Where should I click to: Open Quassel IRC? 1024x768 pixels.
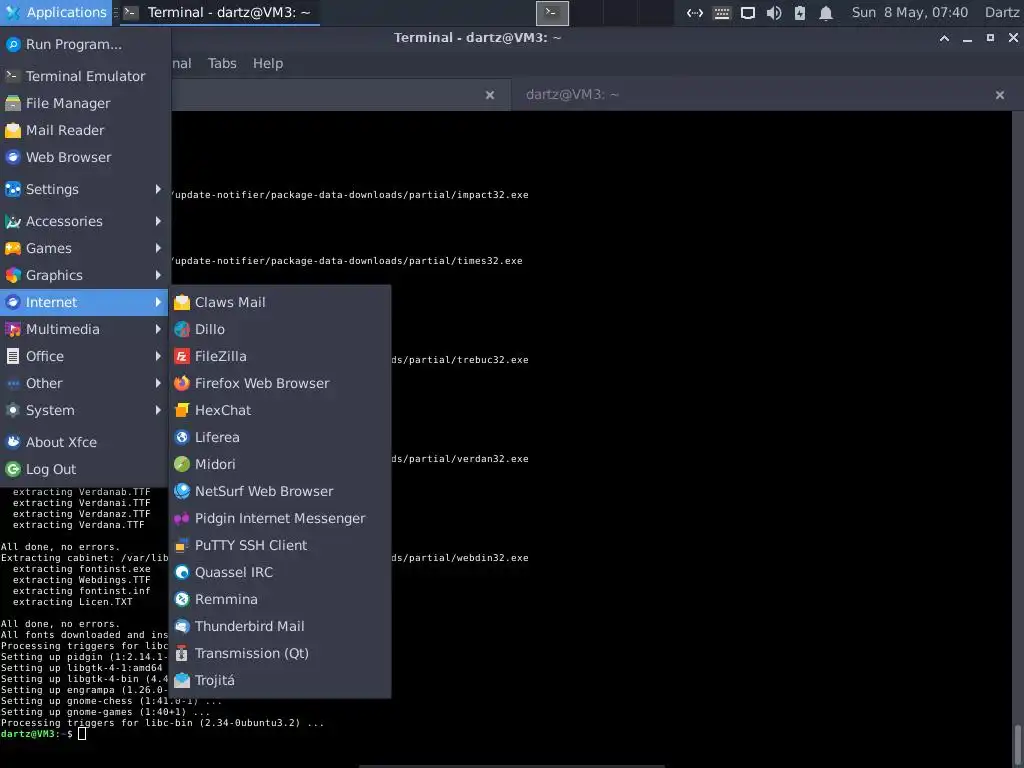pyautogui.click(x=280, y=572)
